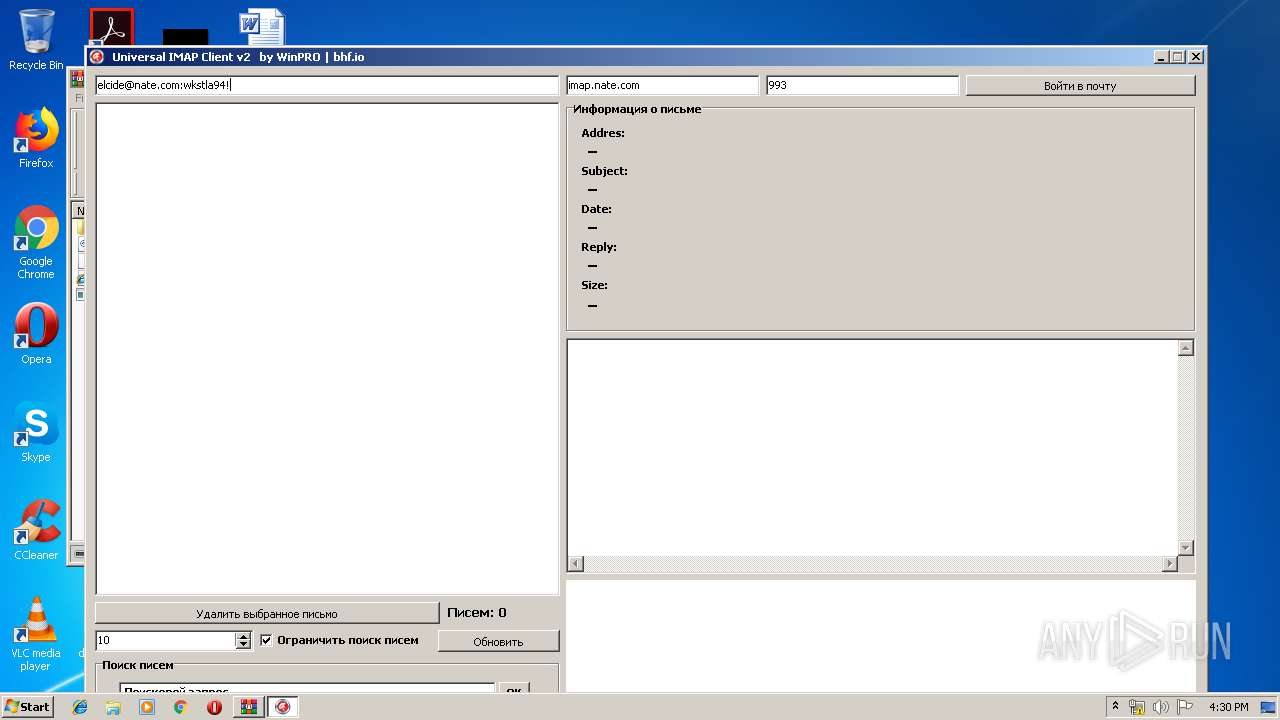Viewport: 1280px width, 720px height.
Task: Click the Обновить refresh button
Action: point(498,641)
